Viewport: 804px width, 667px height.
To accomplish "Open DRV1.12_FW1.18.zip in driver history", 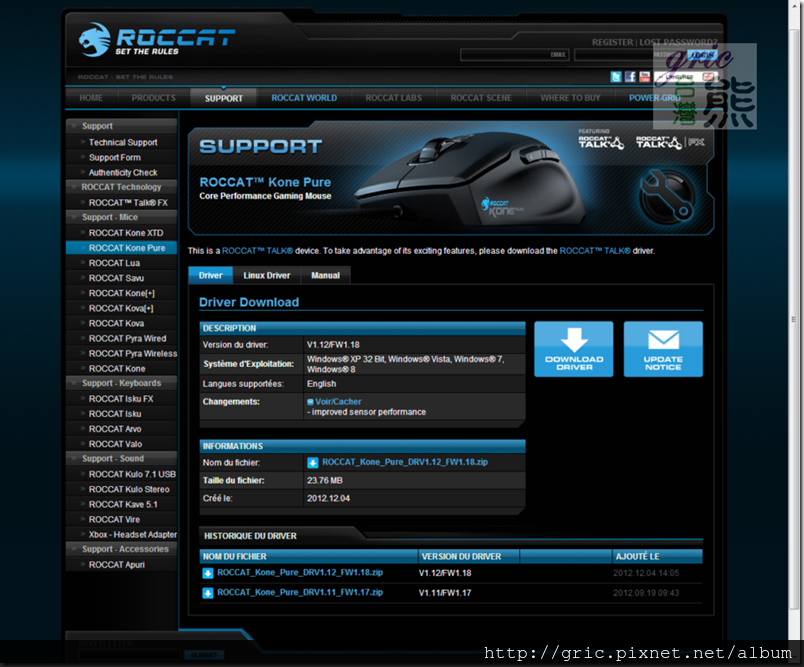I will tap(300, 572).
